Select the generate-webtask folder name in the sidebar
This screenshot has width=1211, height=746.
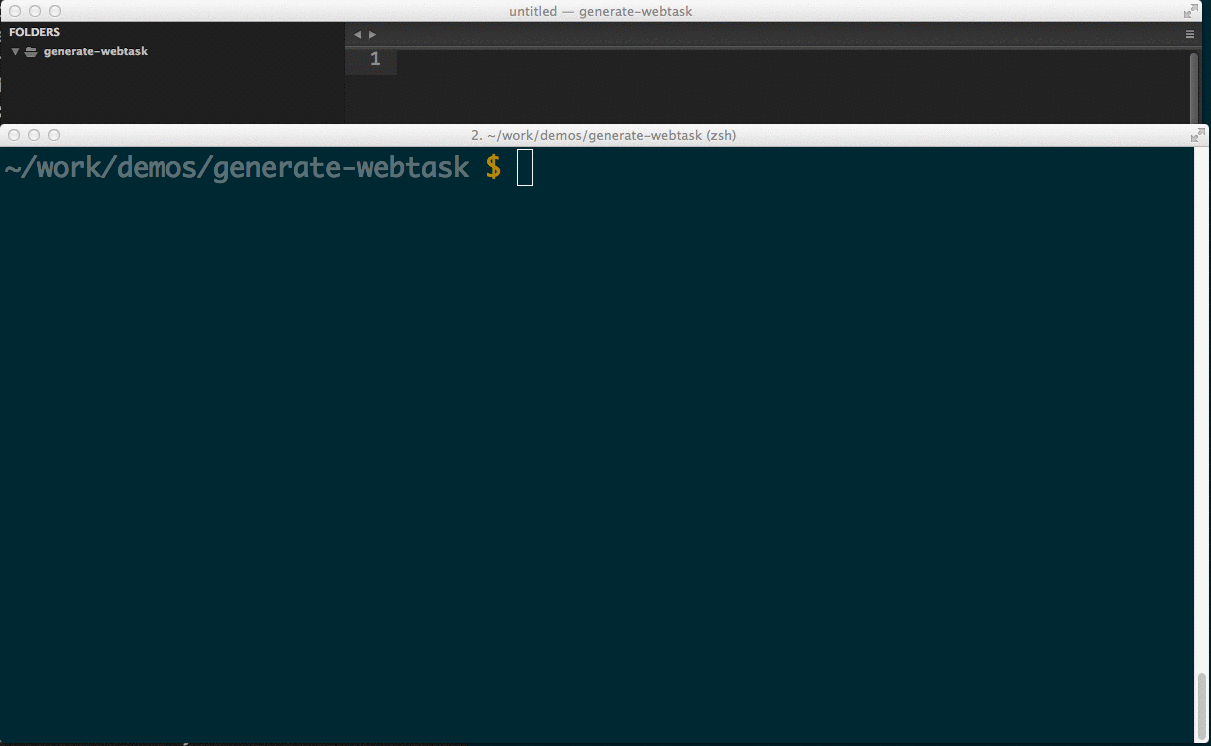point(96,51)
